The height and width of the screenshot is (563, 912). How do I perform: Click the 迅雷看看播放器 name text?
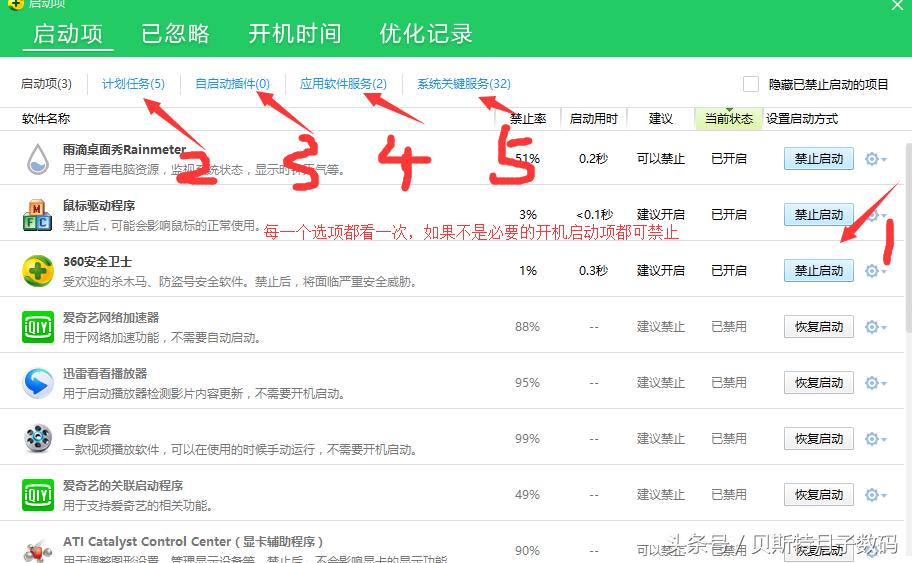(105, 373)
